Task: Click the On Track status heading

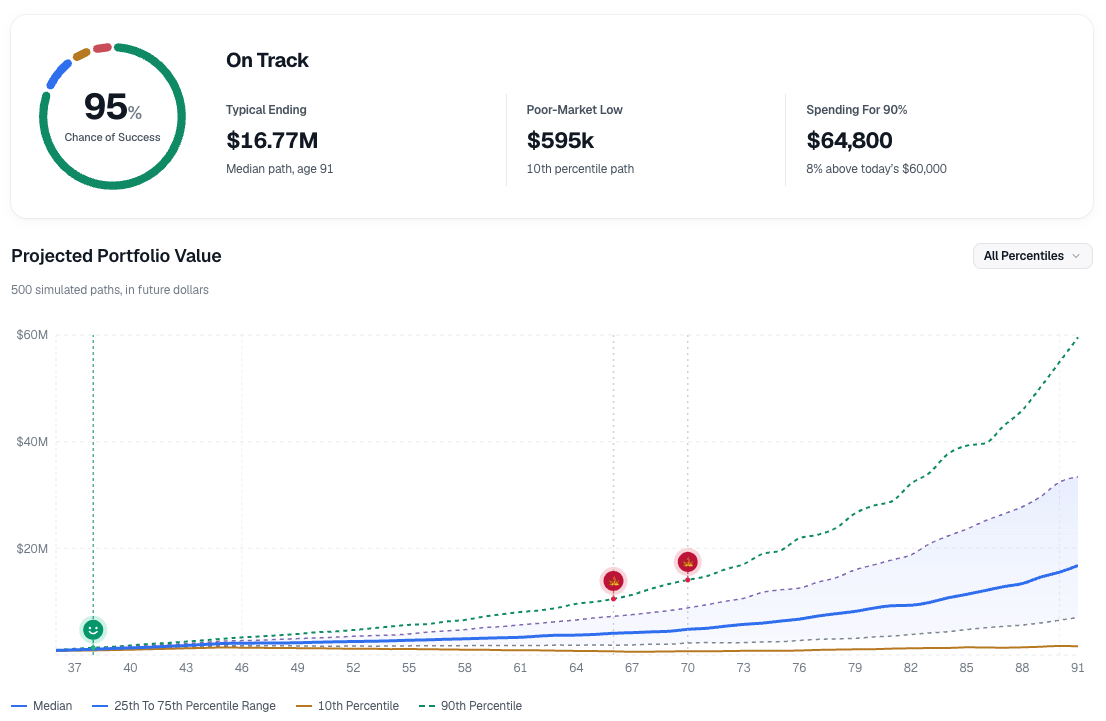Action: [x=267, y=61]
